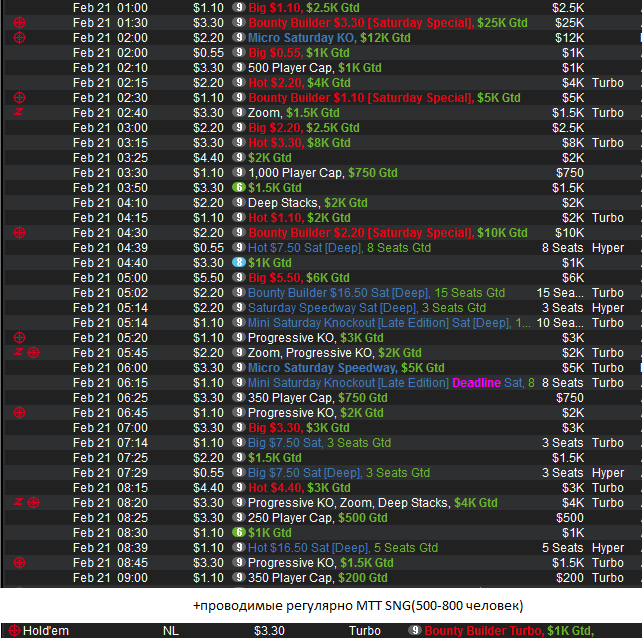Click the 15 Sea... prize cell on the 05:02 row

[x=560, y=293]
